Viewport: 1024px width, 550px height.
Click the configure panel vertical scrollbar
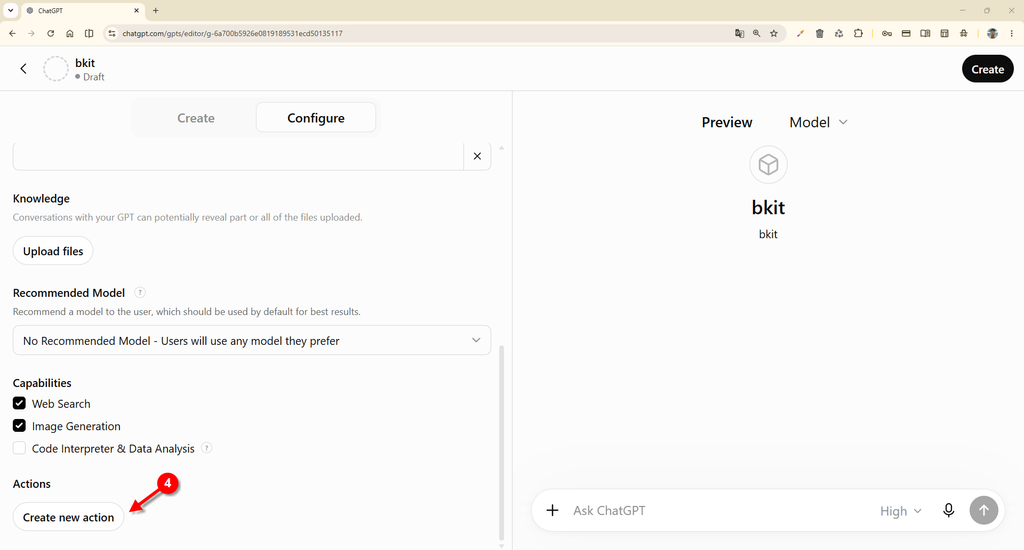502,442
